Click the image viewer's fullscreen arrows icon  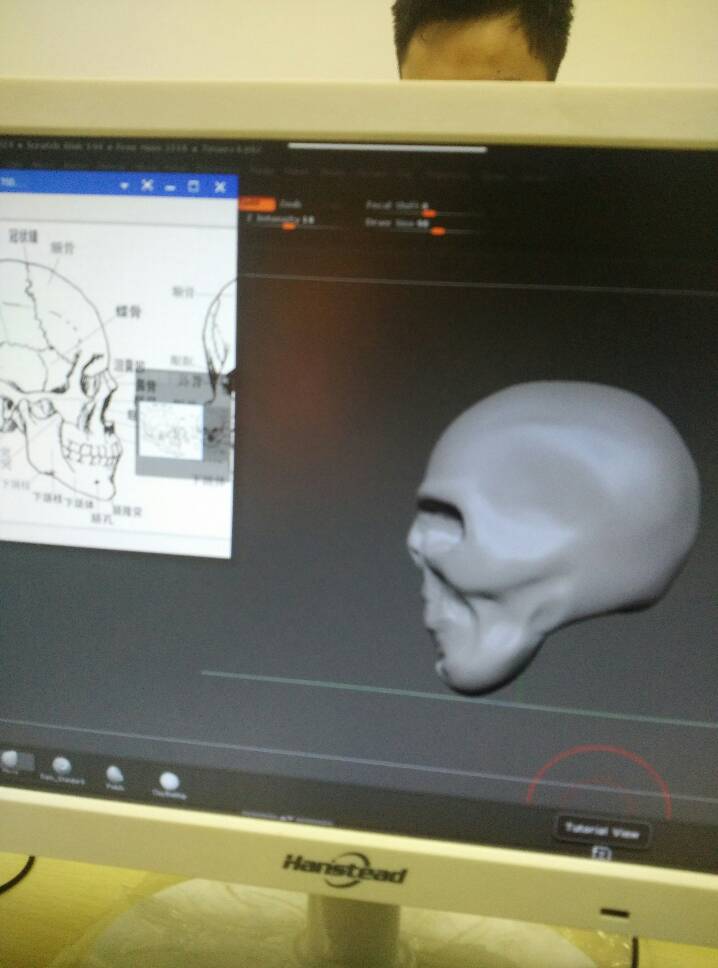[x=147, y=185]
